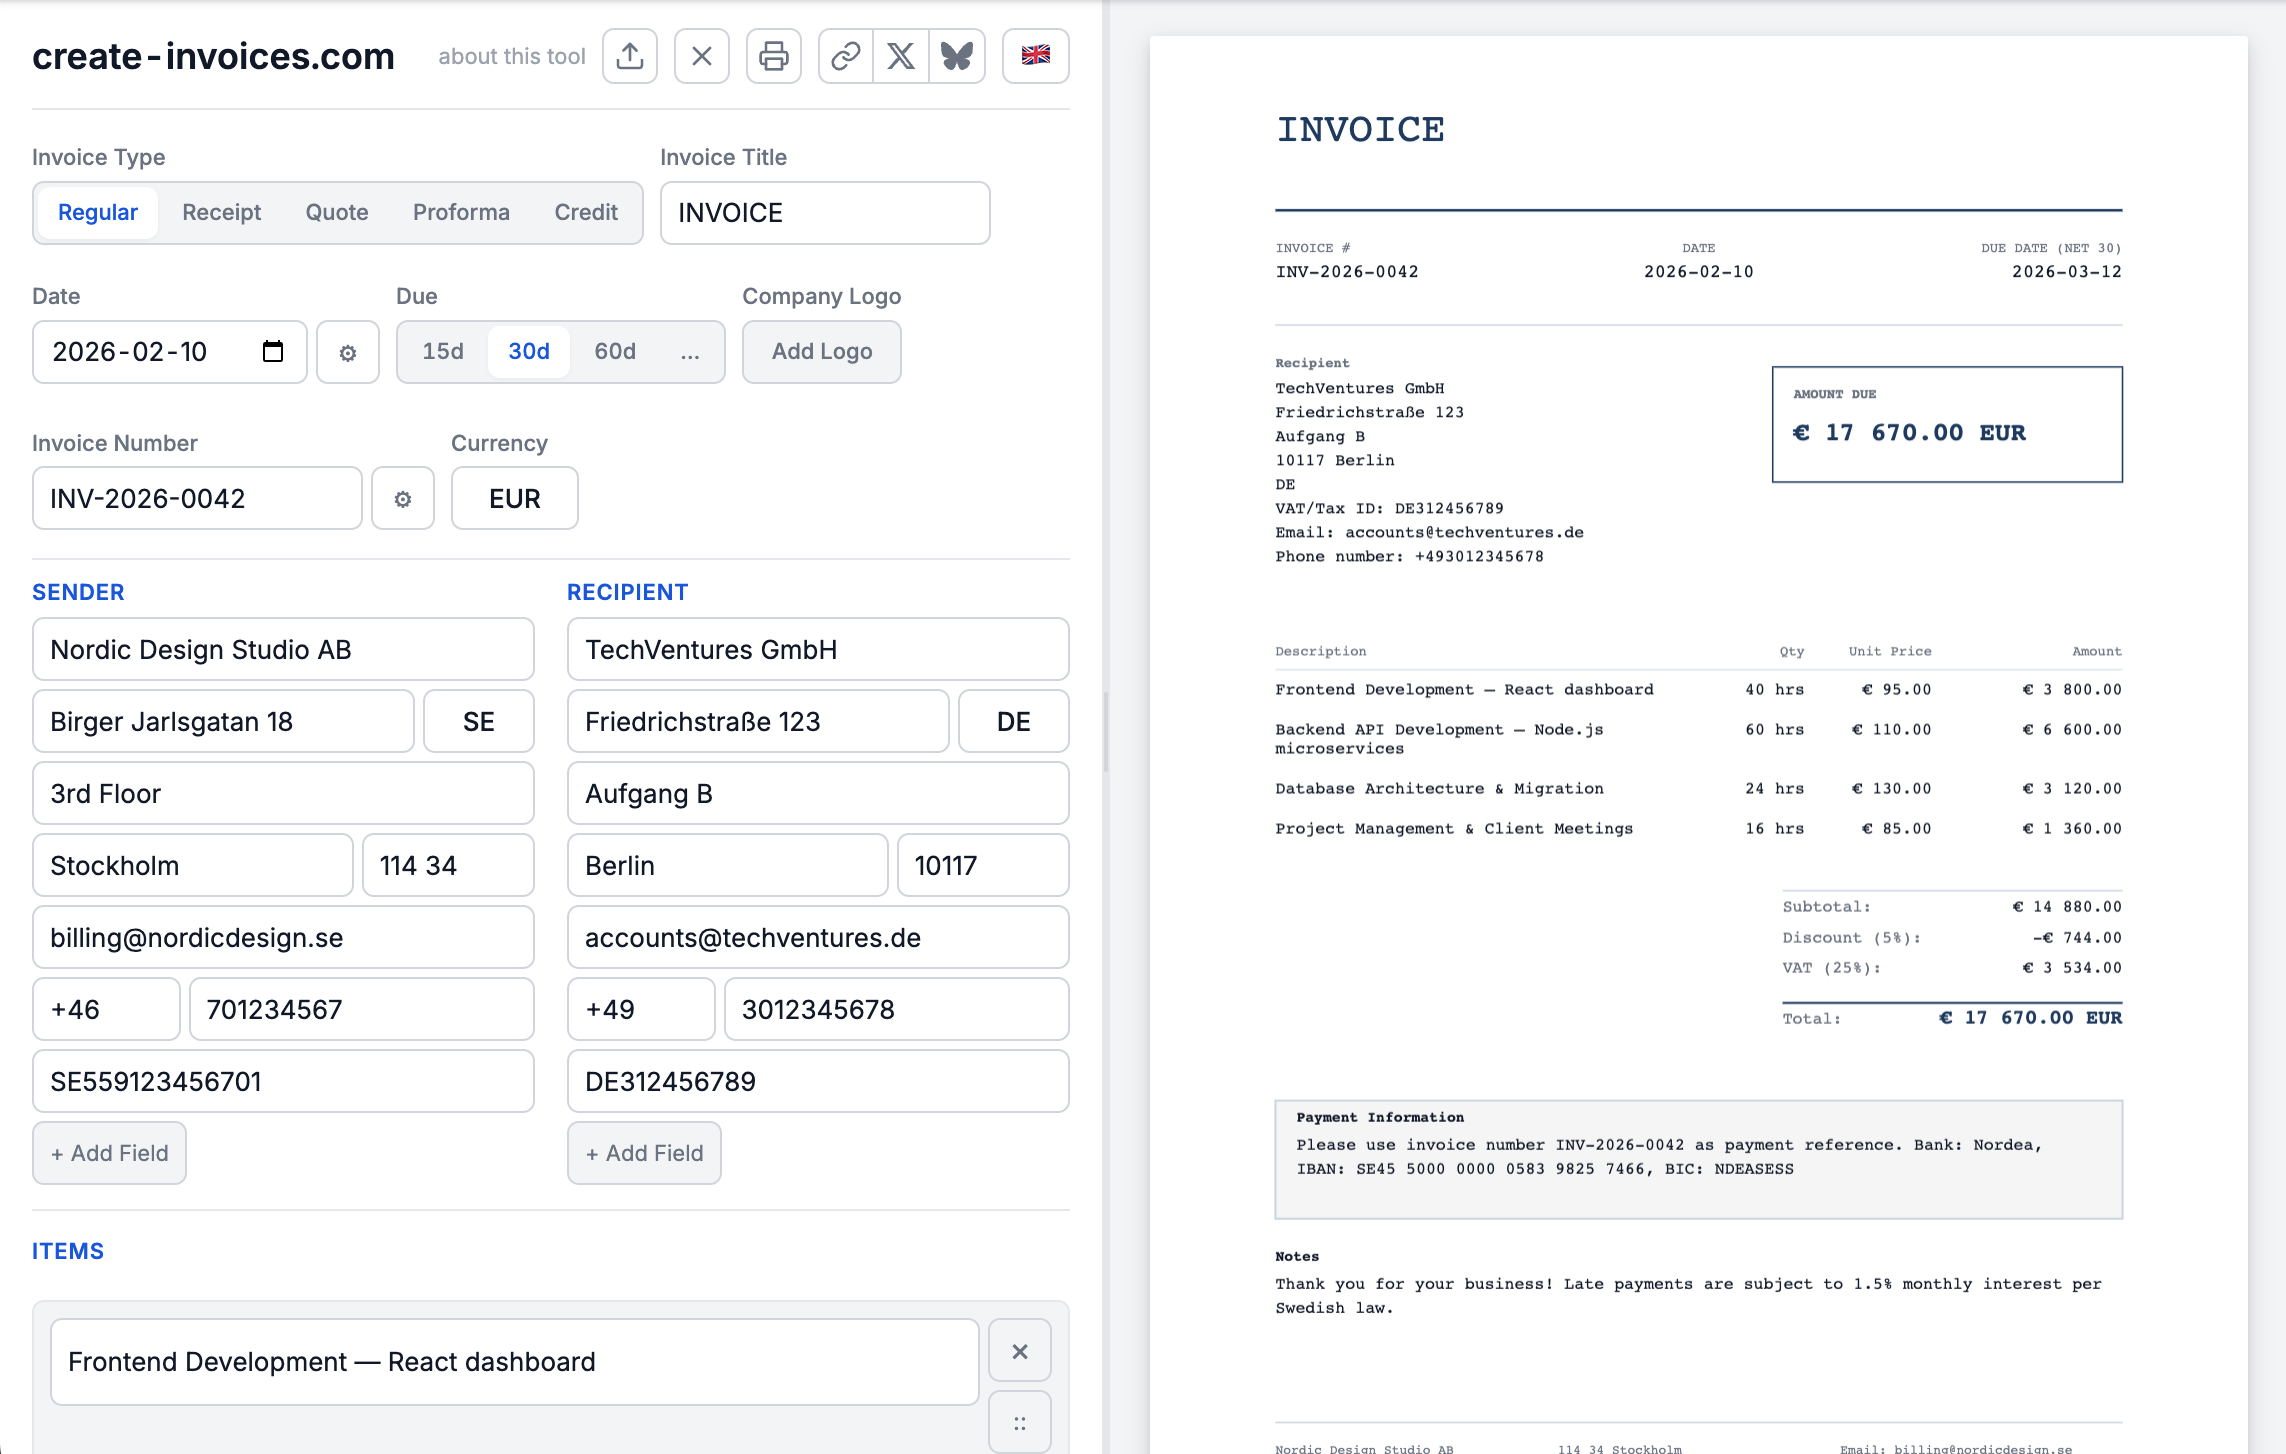Viewport: 2286px width, 1454px height.
Task: Click the Invoice Title field showing INVOICE
Action: 823,212
